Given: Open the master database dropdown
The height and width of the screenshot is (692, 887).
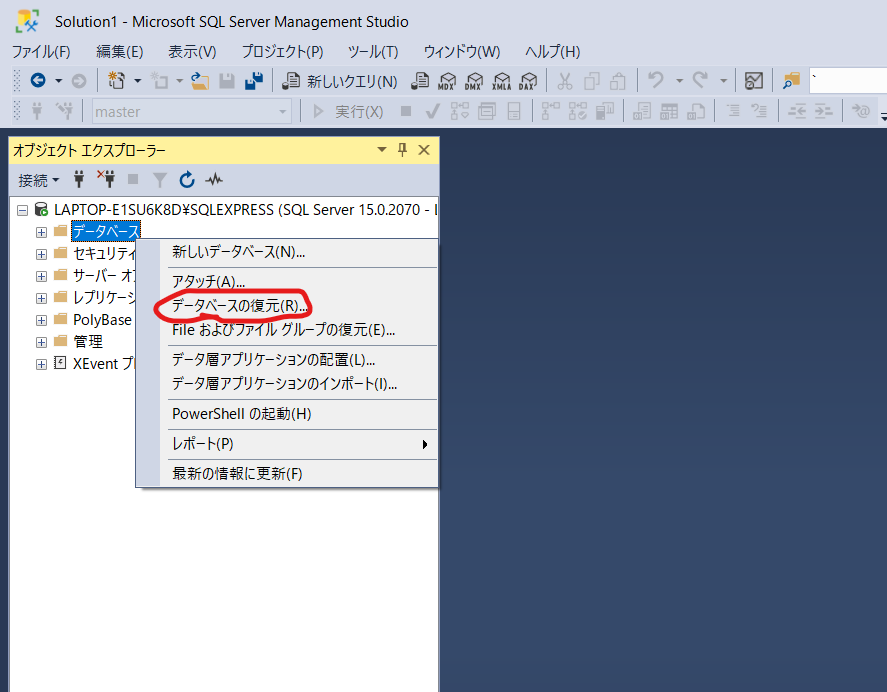Looking at the screenshot, I should coord(192,111).
